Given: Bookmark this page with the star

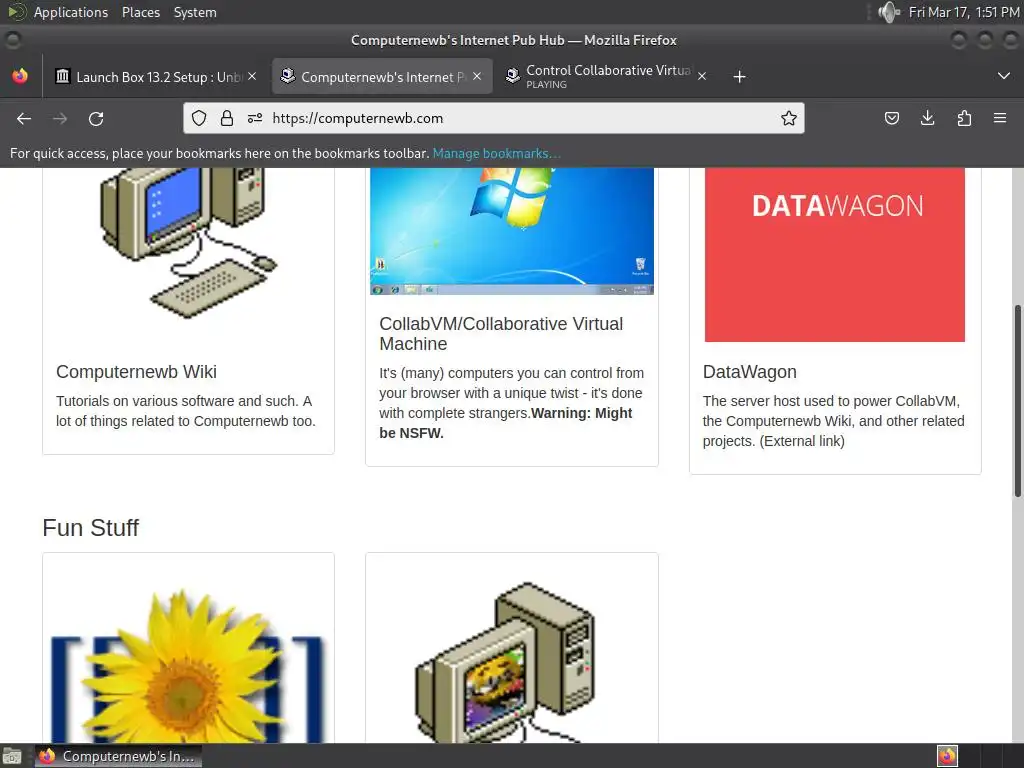Looking at the screenshot, I should pyautogui.click(x=789, y=118).
